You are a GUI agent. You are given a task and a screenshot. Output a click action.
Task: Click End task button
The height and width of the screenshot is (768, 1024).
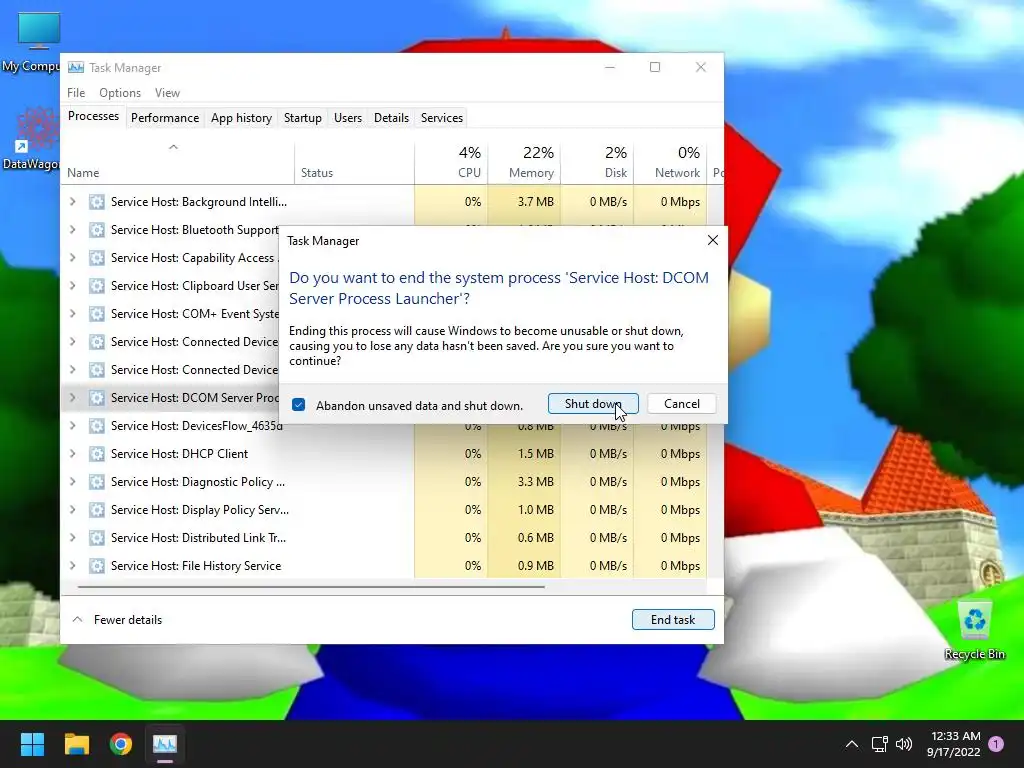click(x=673, y=620)
